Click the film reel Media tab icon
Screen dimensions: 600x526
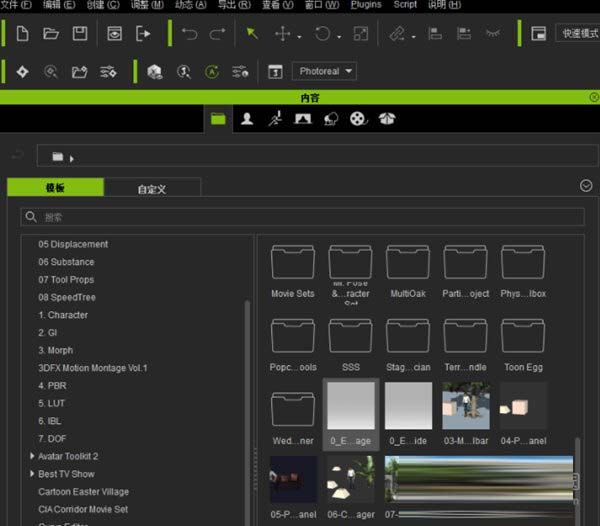pyautogui.click(x=358, y=119)
